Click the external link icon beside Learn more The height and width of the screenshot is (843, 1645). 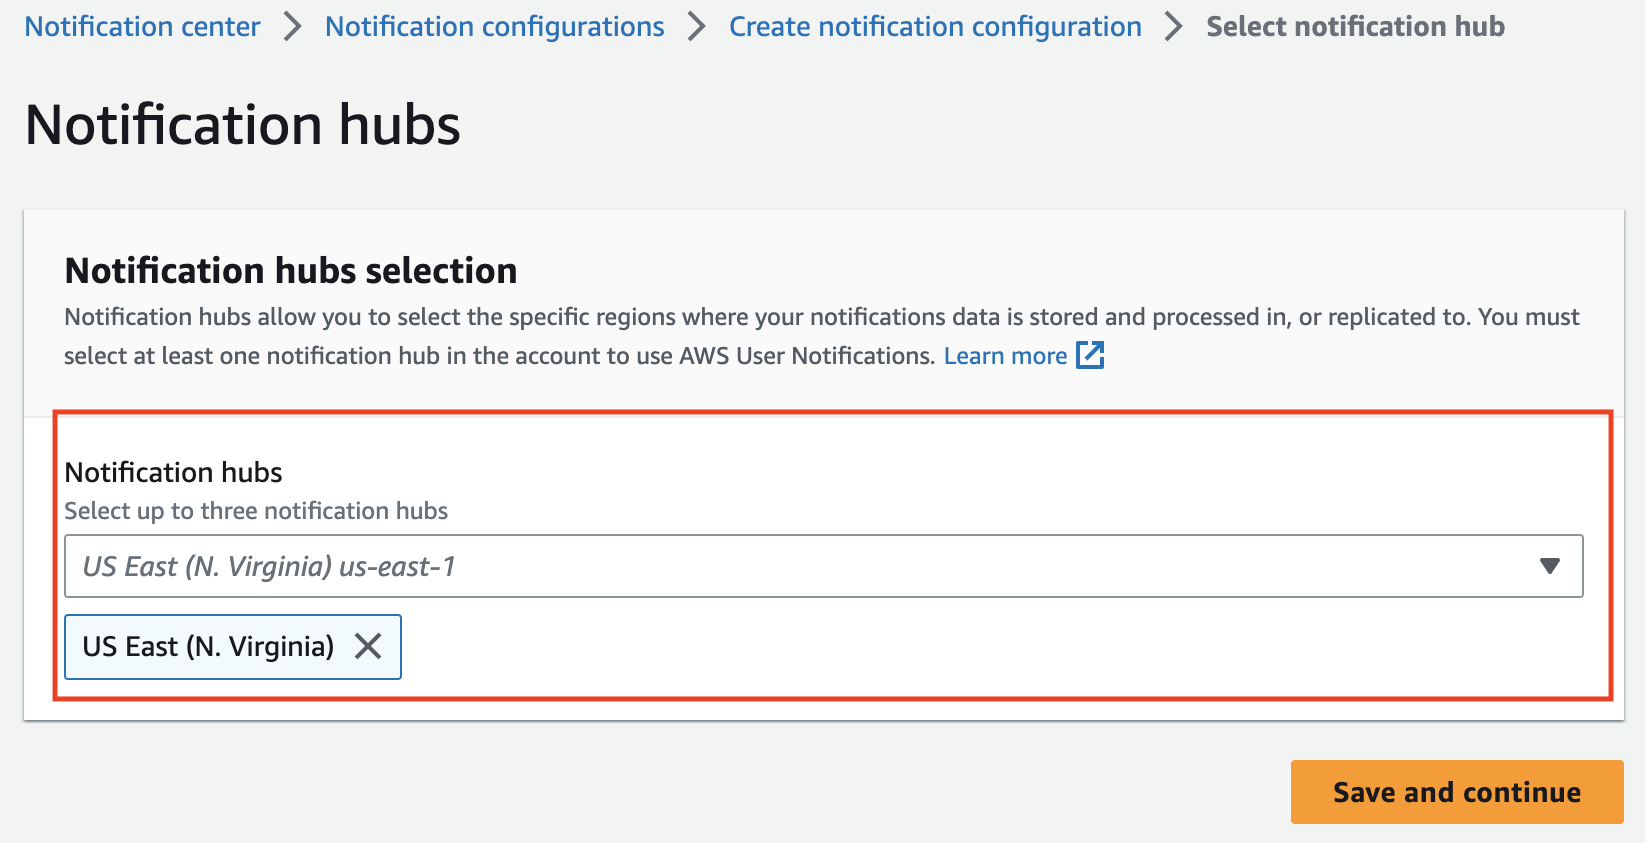click(x=1090, y=355)
